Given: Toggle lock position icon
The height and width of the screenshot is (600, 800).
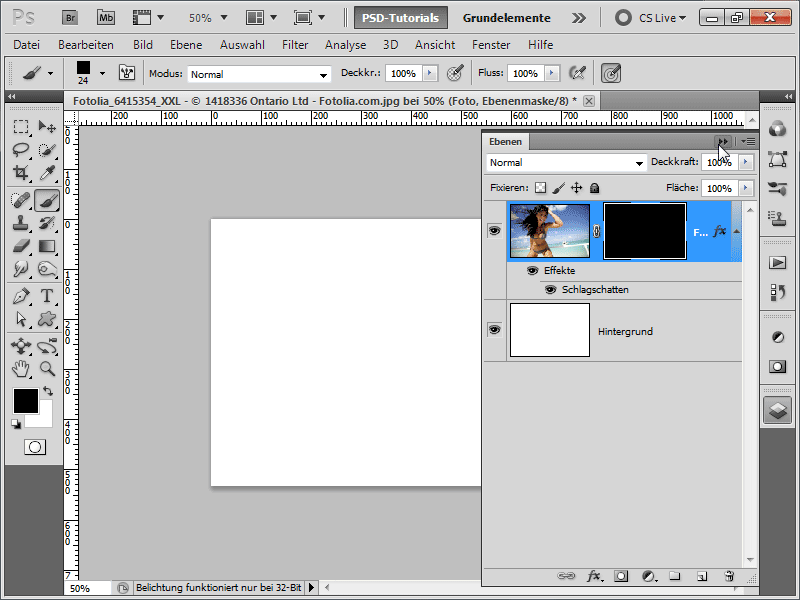Looking at the screenshot, I should 577,188.
